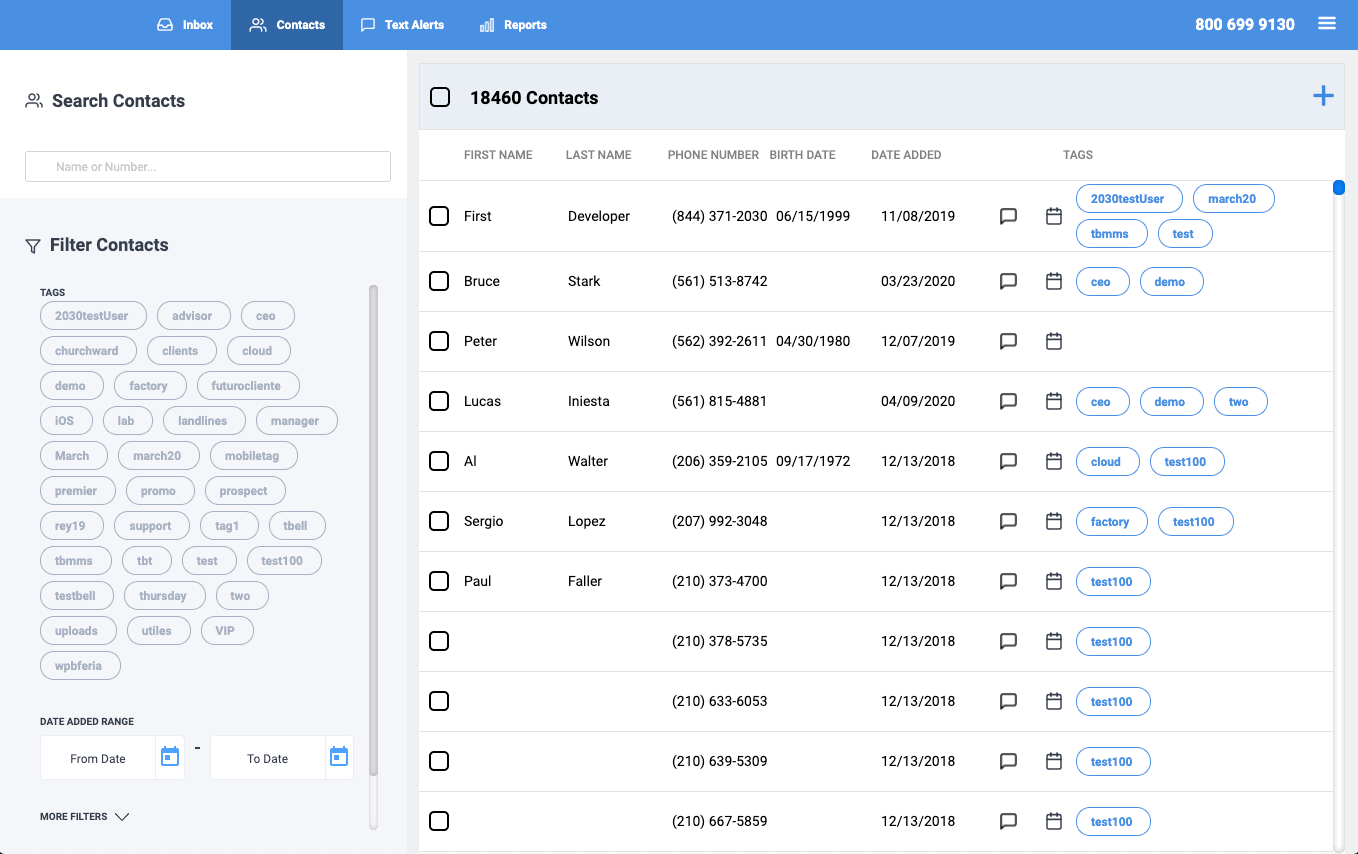Image resolution: width=1358 pixels, height=854 pixels.
Task: Check the box for Lucas Iniesta
Action: [439, 401]
